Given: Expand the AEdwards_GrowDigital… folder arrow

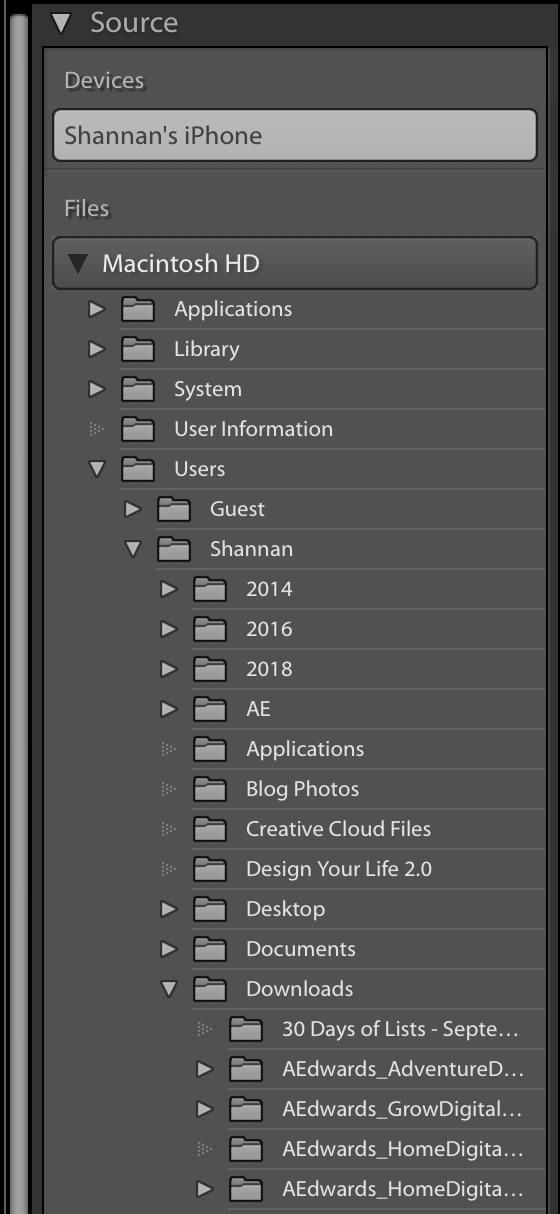Looking at the screenshot, I should (204, 1109).
